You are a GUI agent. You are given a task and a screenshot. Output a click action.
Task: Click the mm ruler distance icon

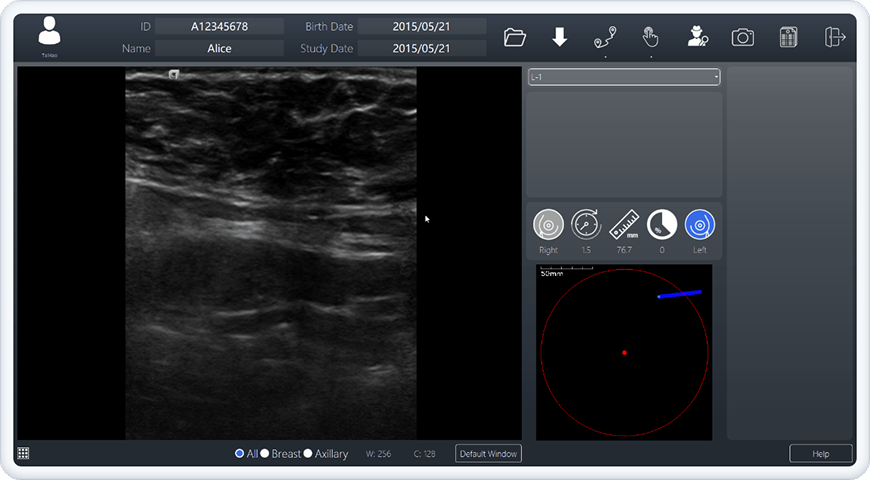pyautogui.click(x=624, y=225)
